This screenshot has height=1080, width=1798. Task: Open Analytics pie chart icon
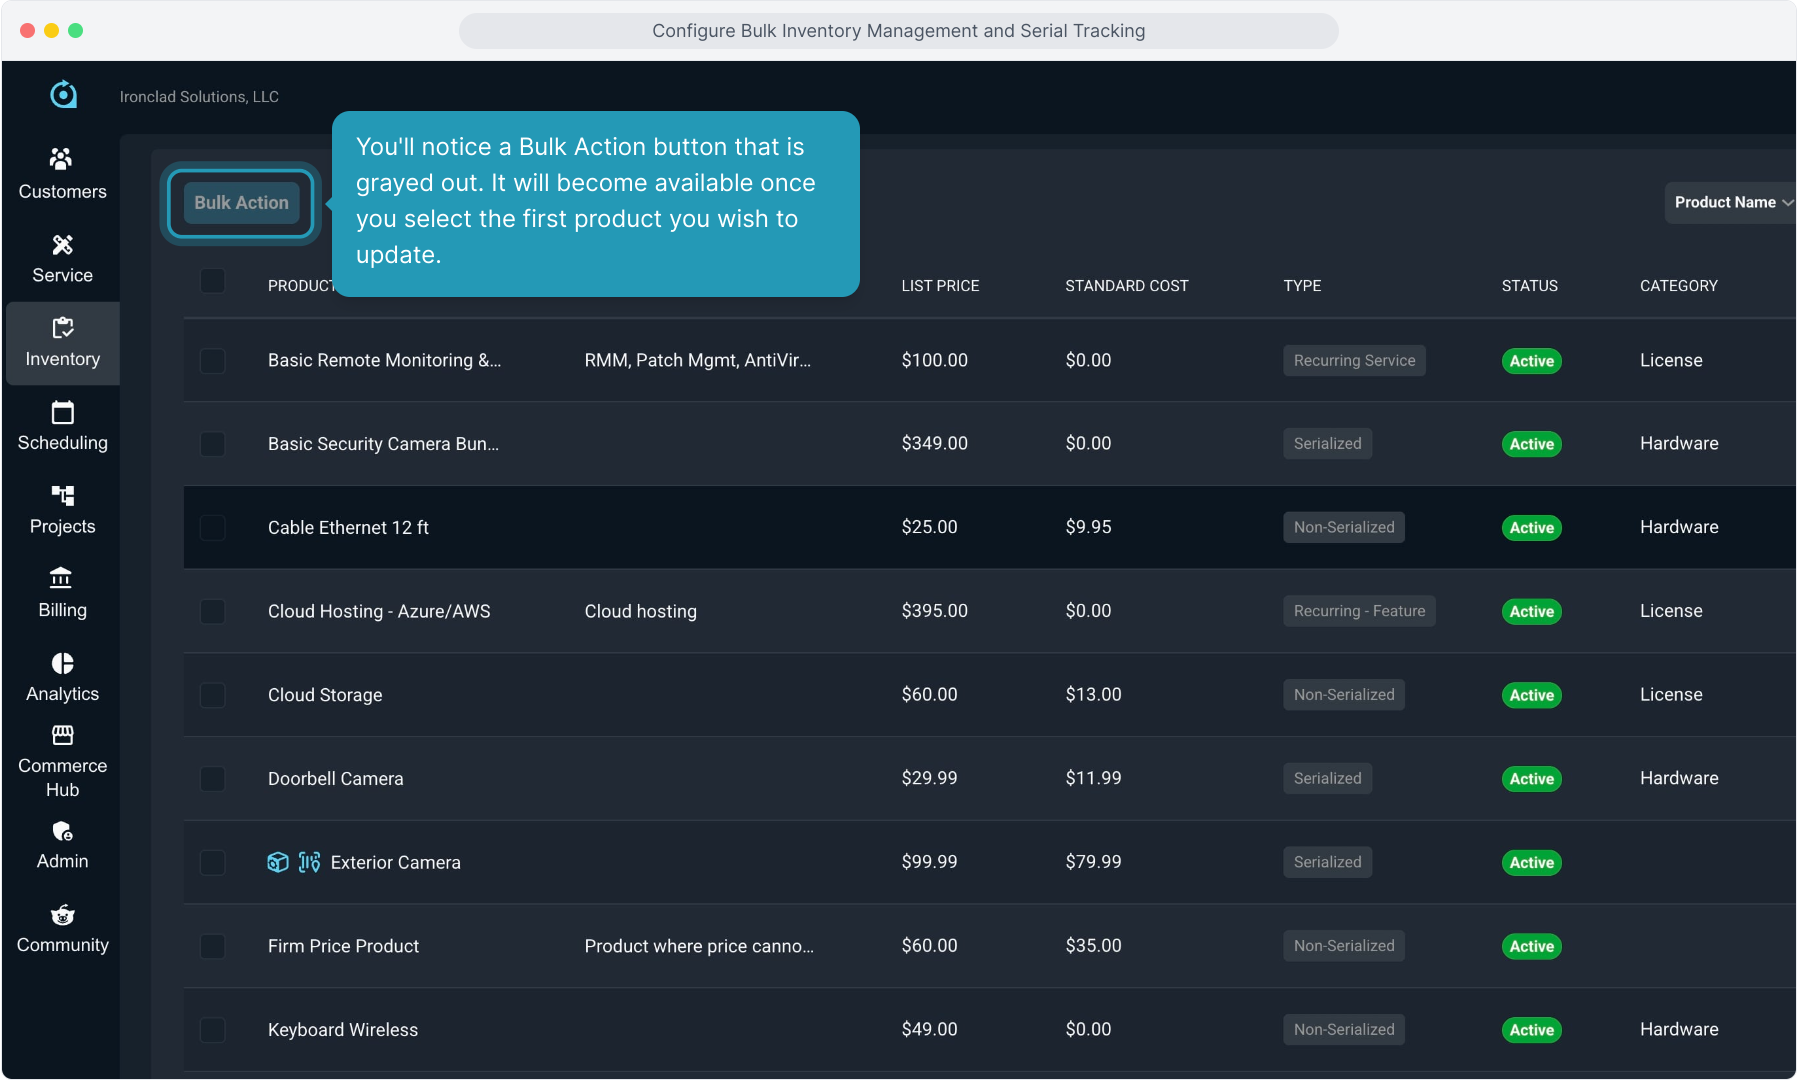62,663
